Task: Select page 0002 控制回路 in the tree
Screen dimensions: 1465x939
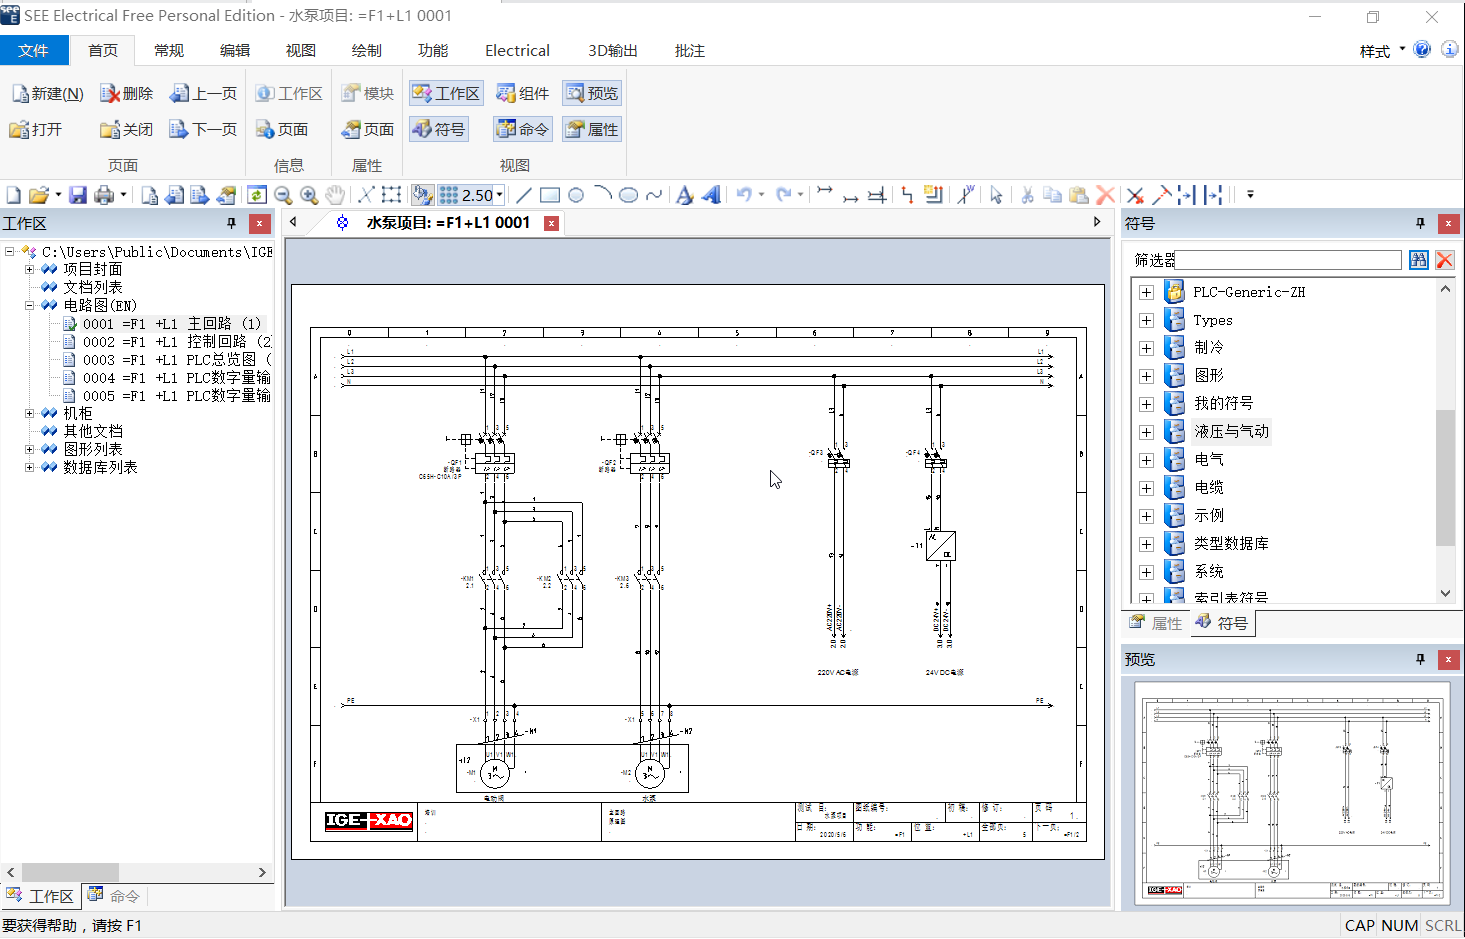Action: pos(168,341)
